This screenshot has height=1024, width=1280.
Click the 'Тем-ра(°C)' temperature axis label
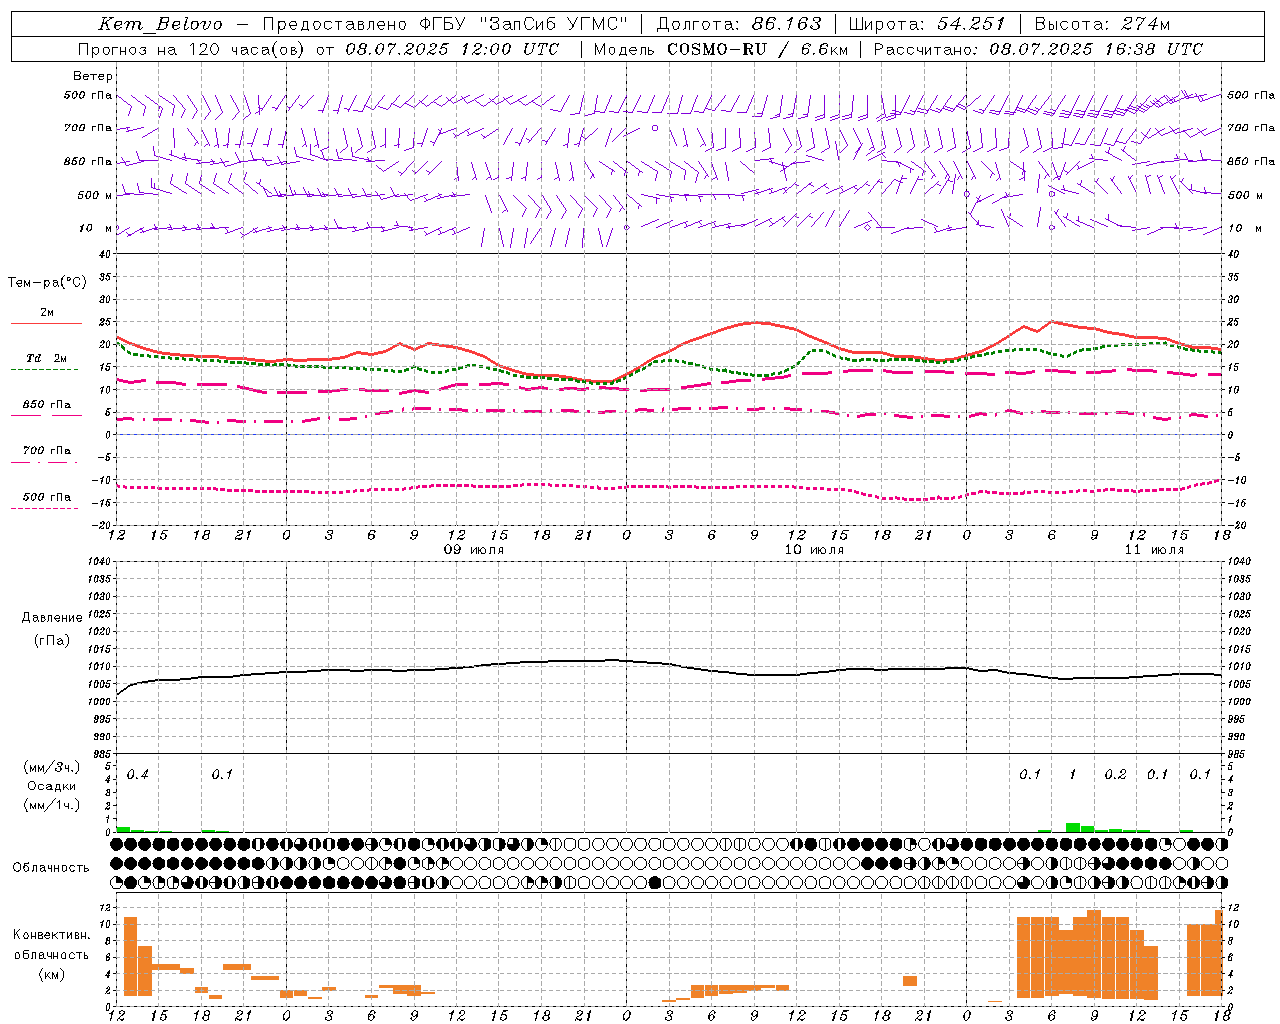pos(47,283)
